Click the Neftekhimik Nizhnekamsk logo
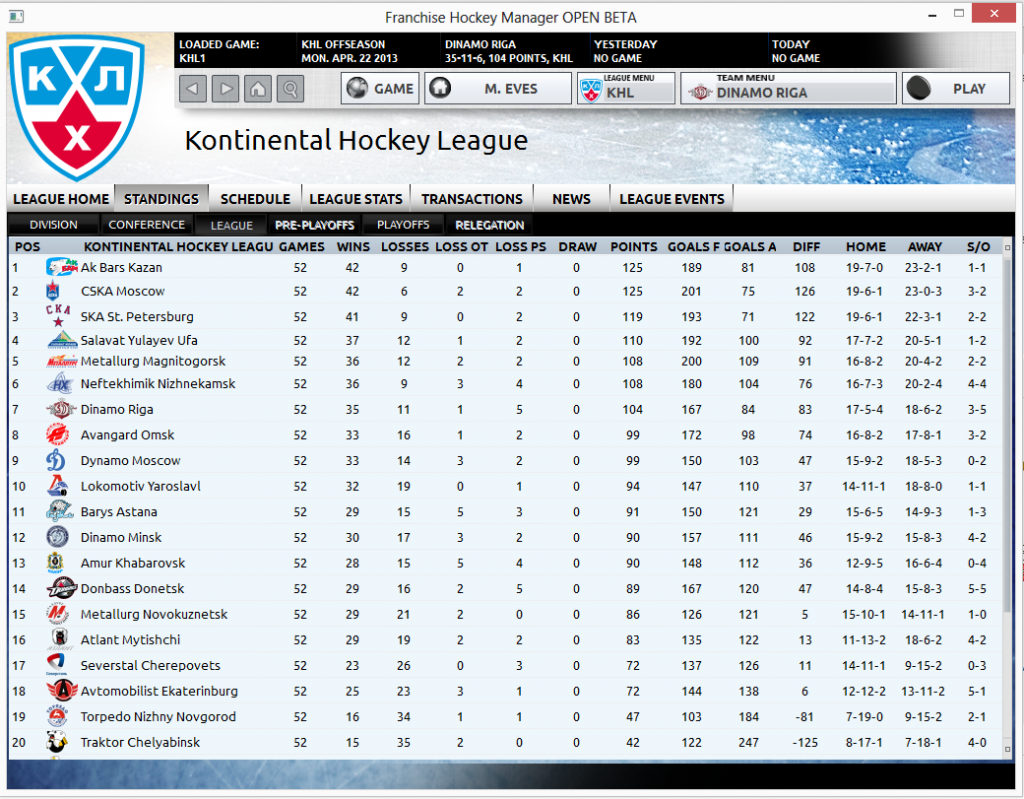1024x799 pixels. point(59,383)
